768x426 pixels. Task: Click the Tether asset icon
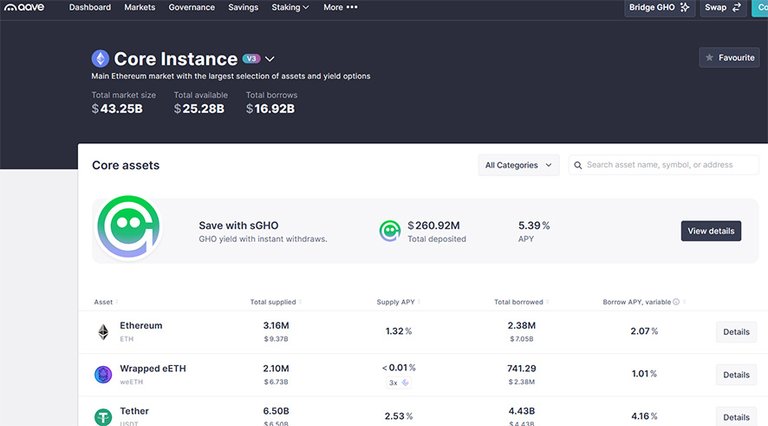(102, 417)
